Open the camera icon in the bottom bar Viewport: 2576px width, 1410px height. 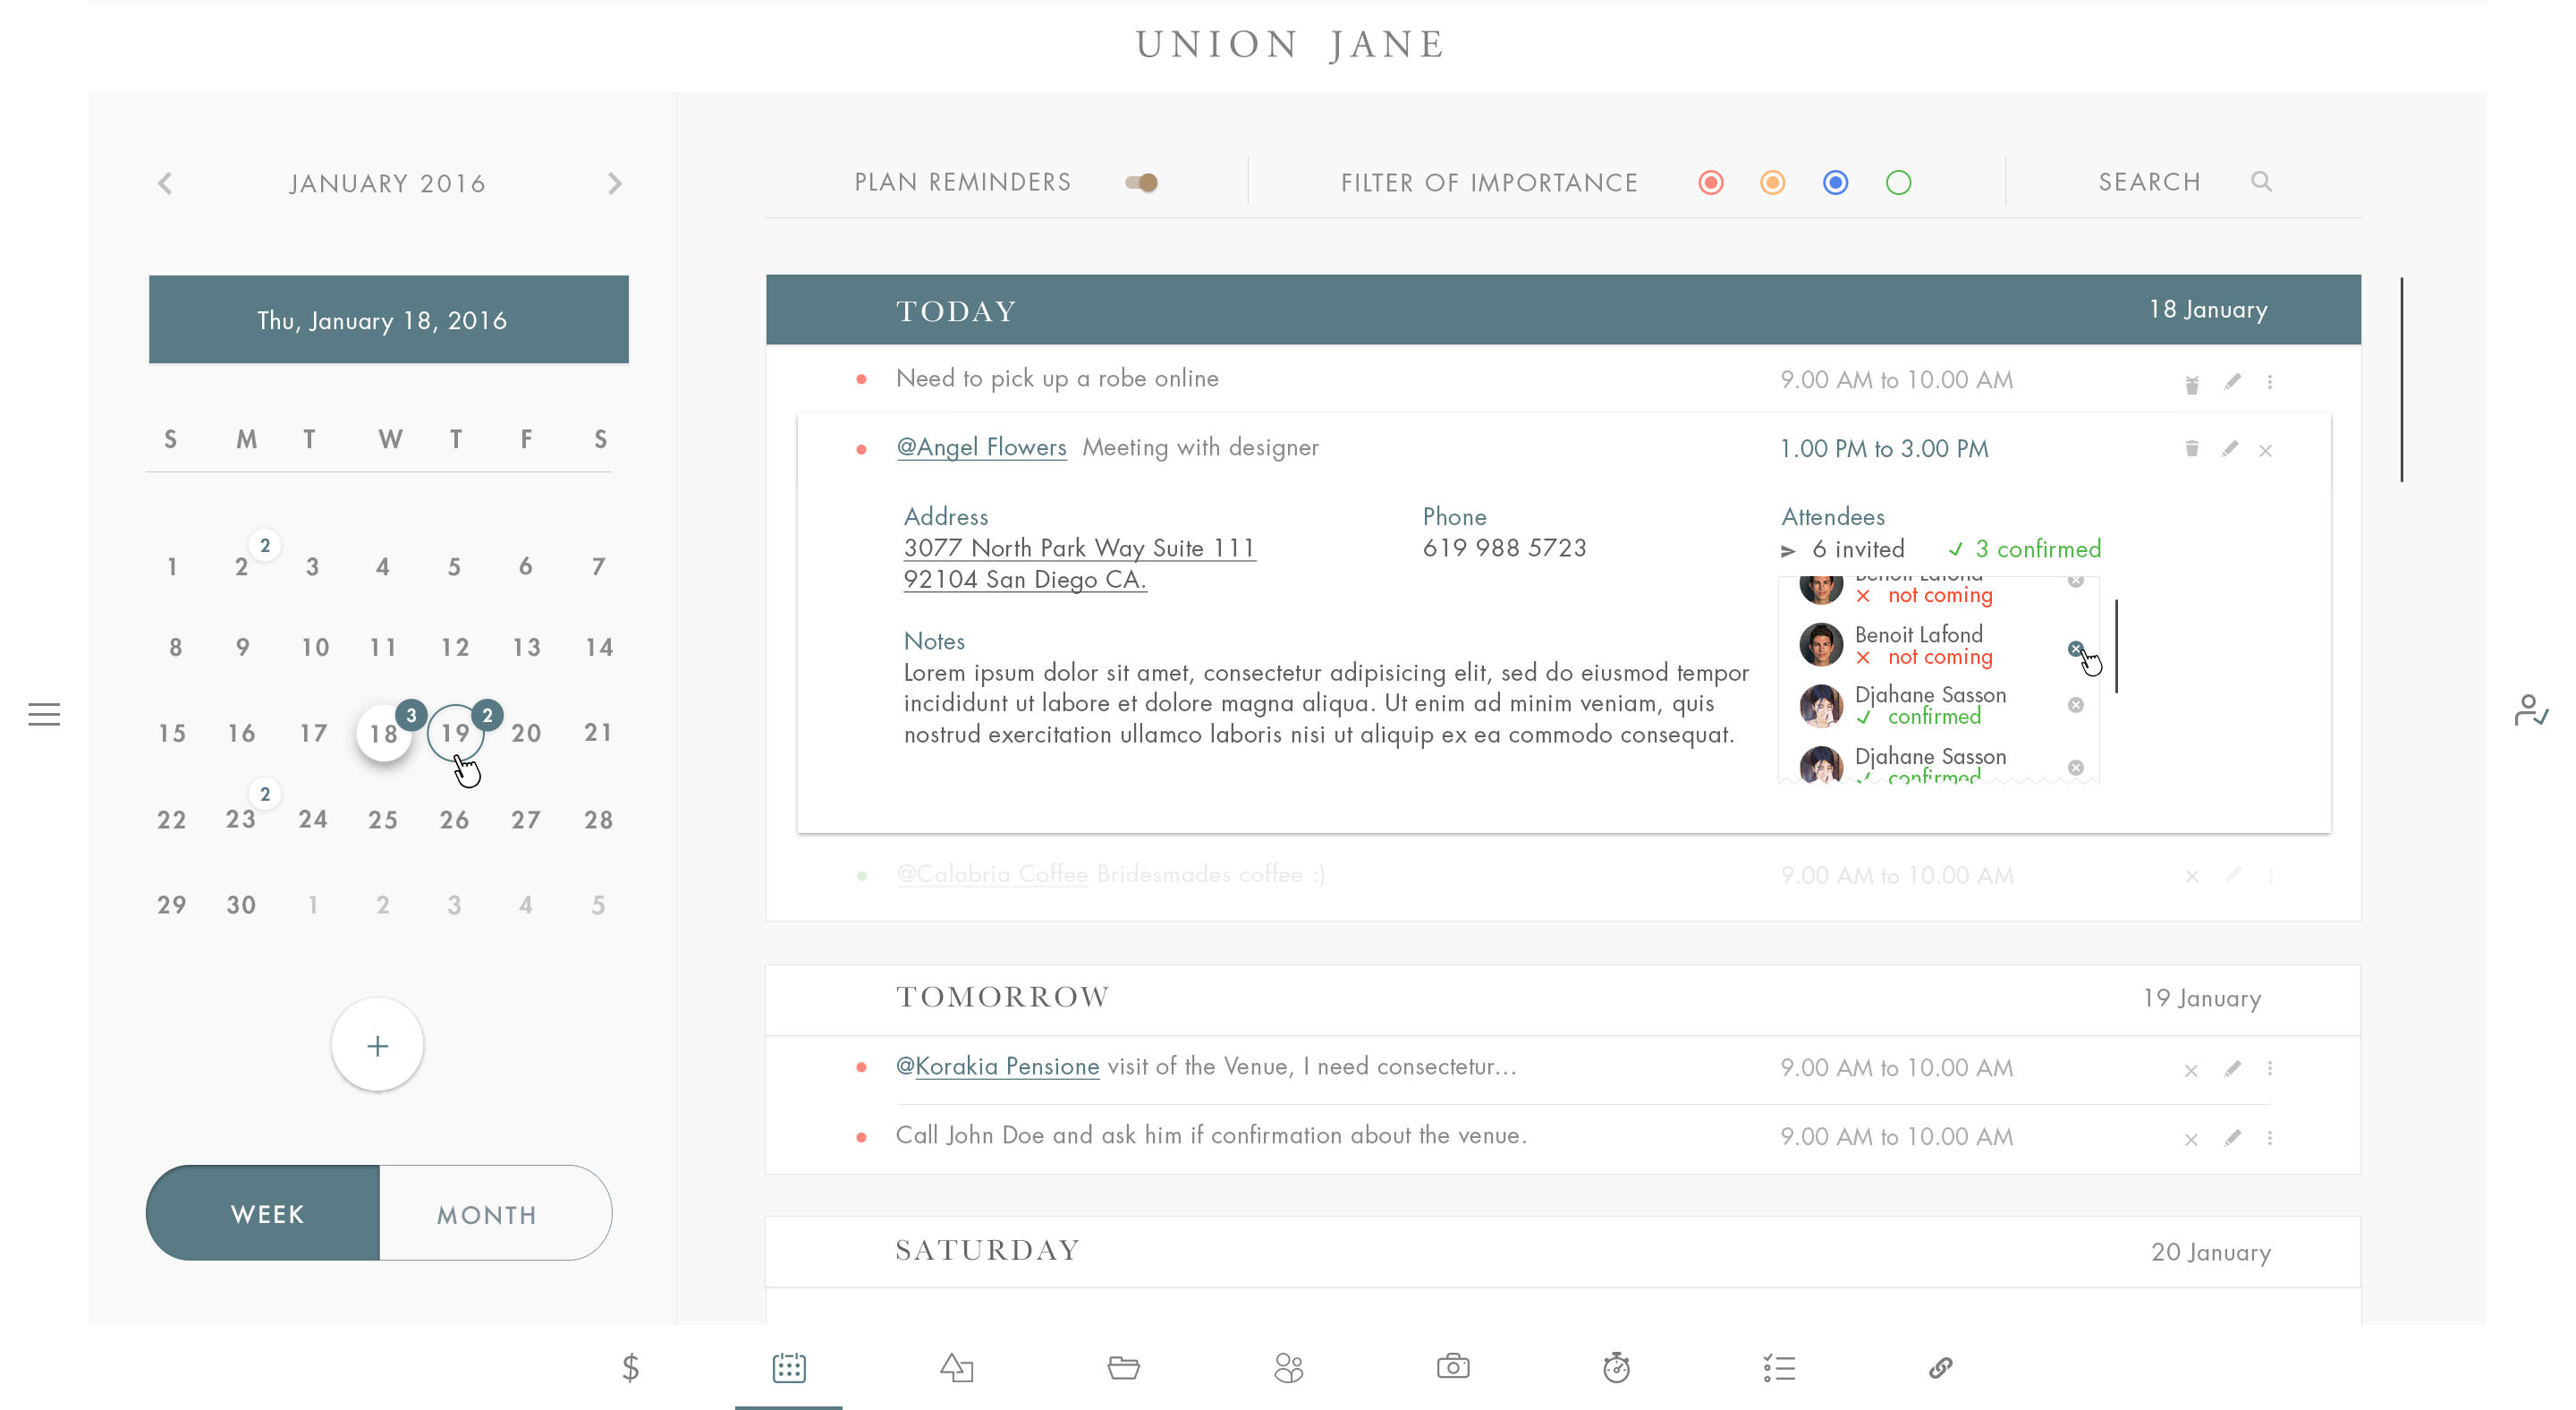(1453, 1366)
